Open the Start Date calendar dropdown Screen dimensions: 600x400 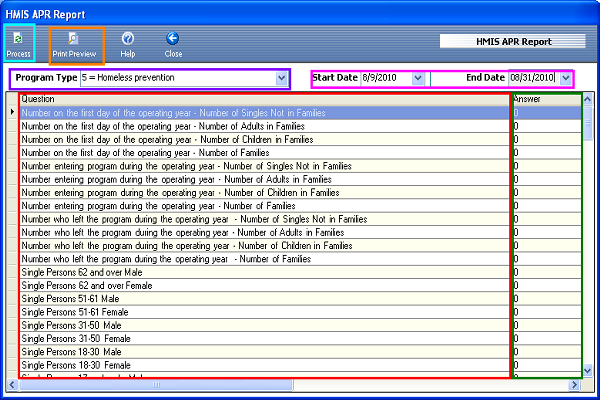(418, 78)
